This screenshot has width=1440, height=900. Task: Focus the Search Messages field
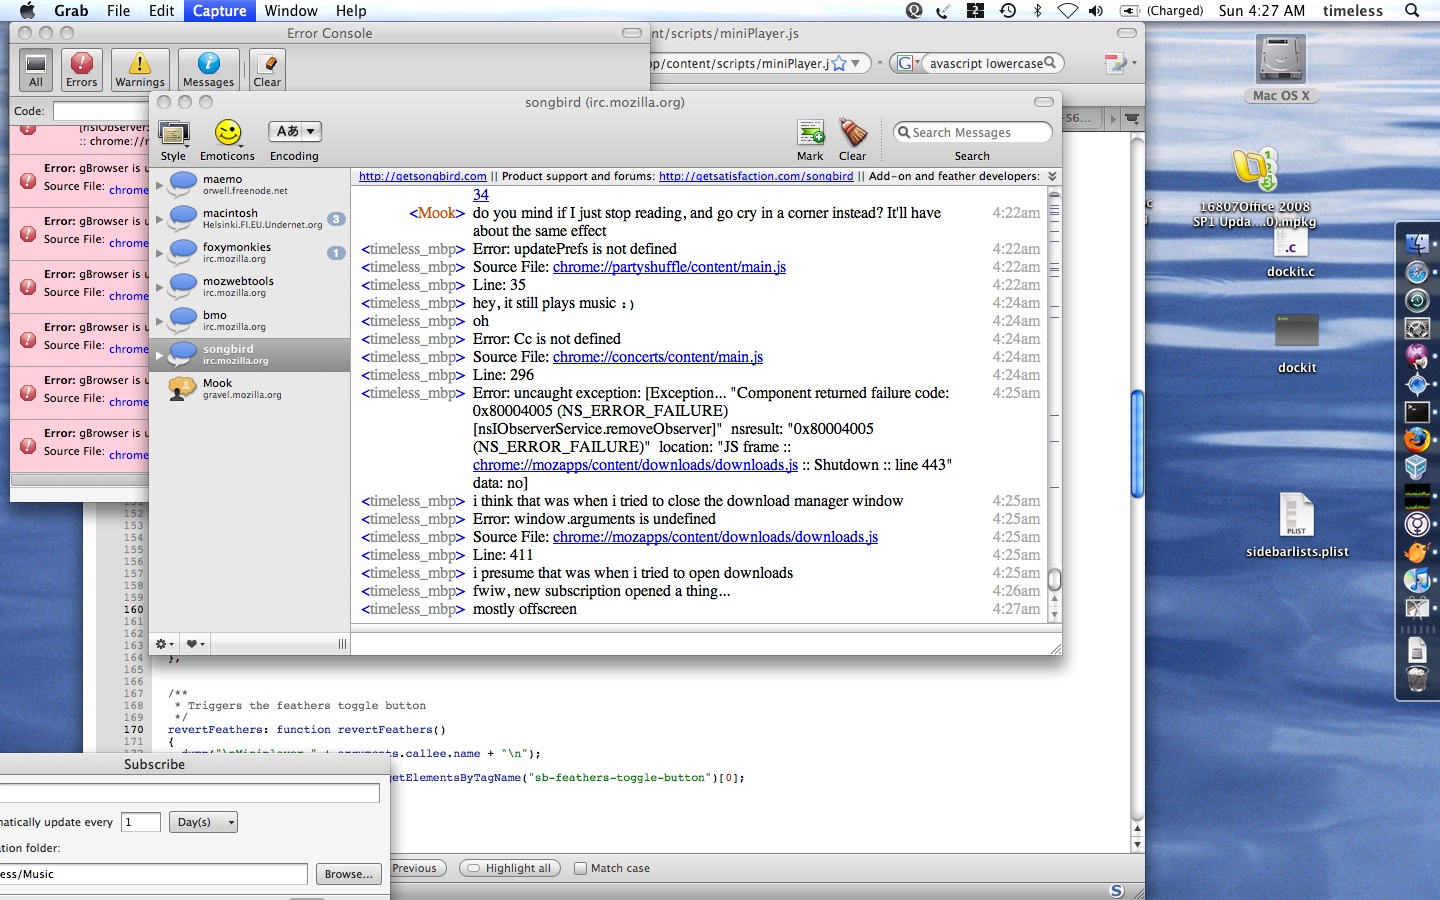click(x=972, y=132)
